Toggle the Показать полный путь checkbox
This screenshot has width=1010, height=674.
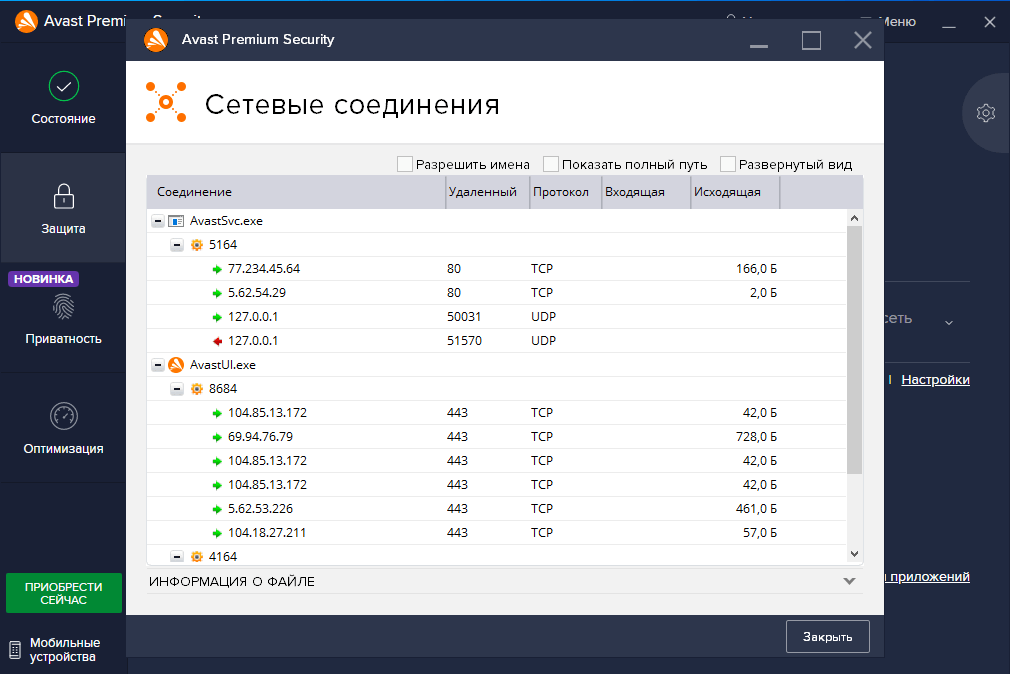coord(551,164)
